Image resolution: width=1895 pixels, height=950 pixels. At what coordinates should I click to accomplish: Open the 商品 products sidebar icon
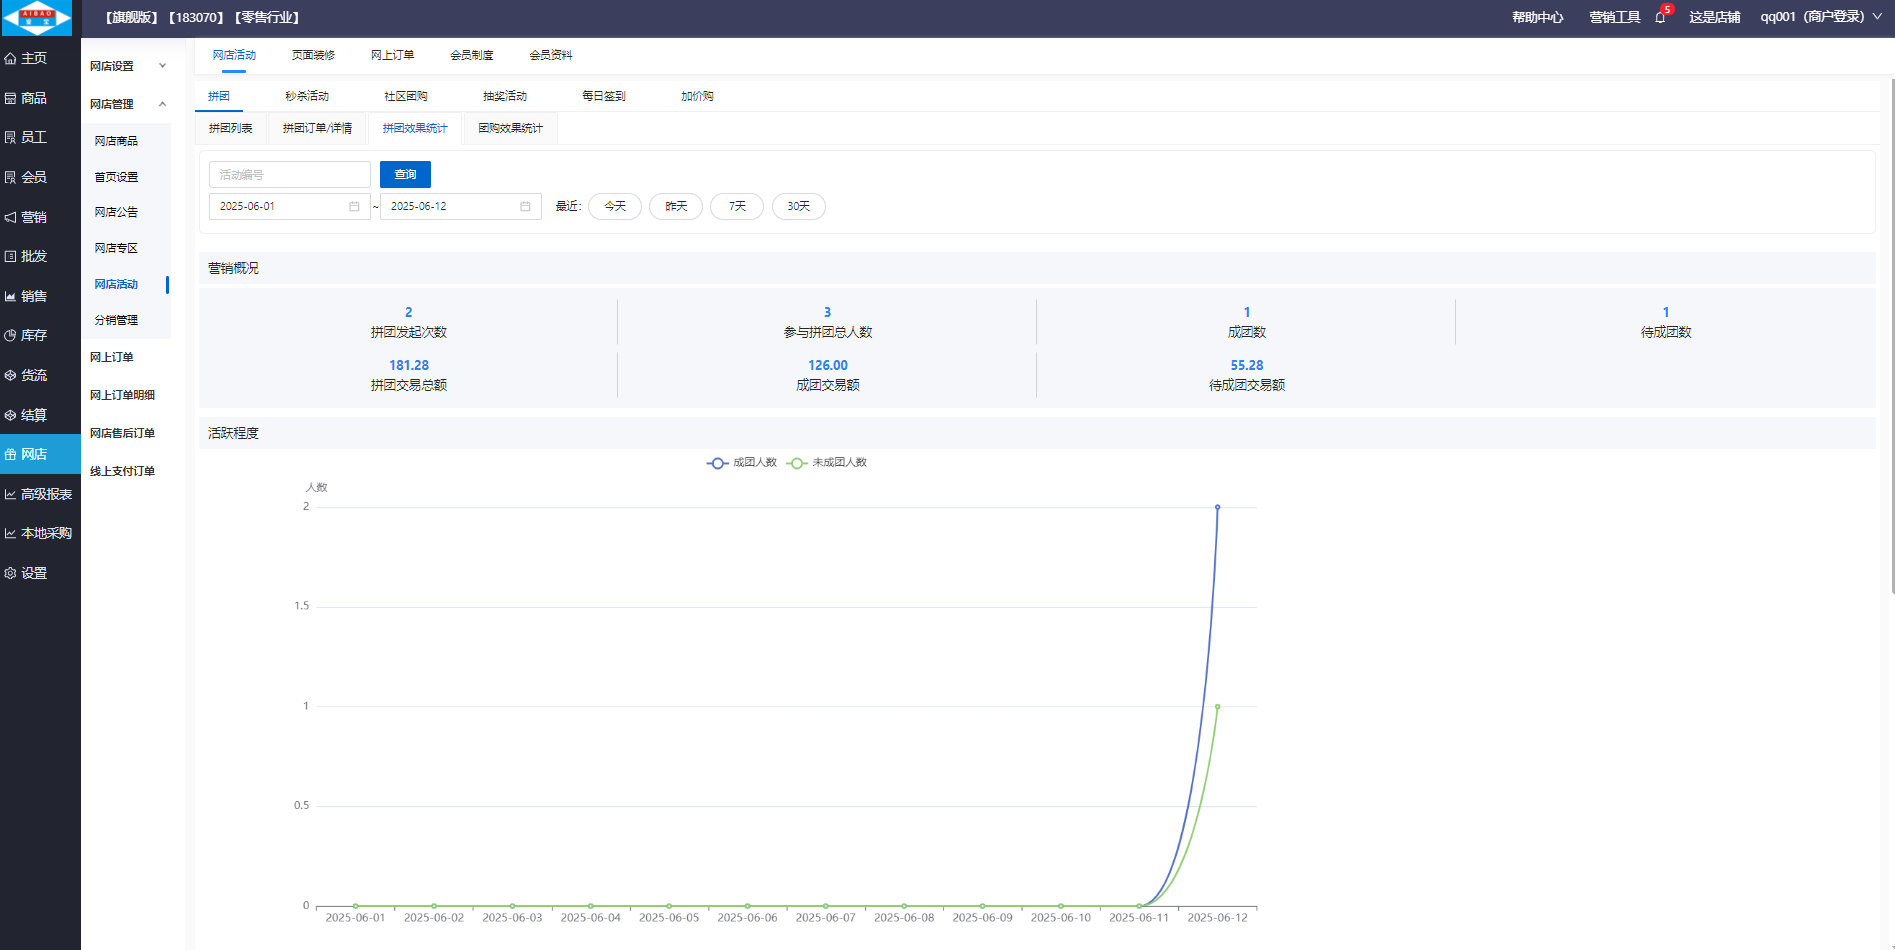[x=11, y=98]
